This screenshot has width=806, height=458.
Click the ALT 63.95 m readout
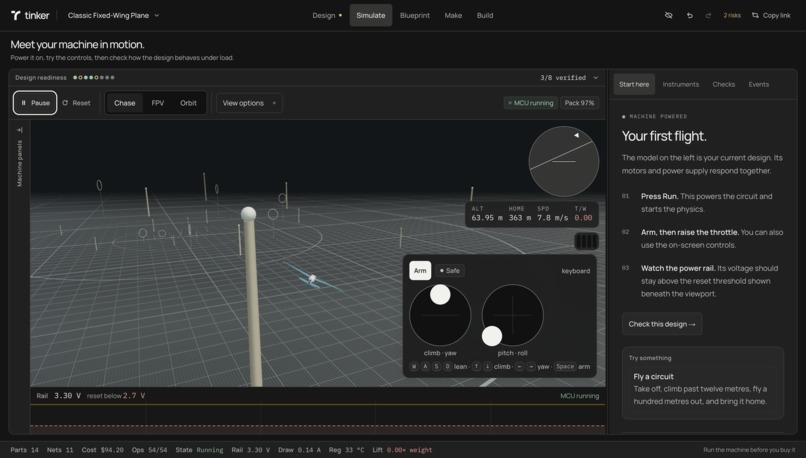tap(487, 214)
